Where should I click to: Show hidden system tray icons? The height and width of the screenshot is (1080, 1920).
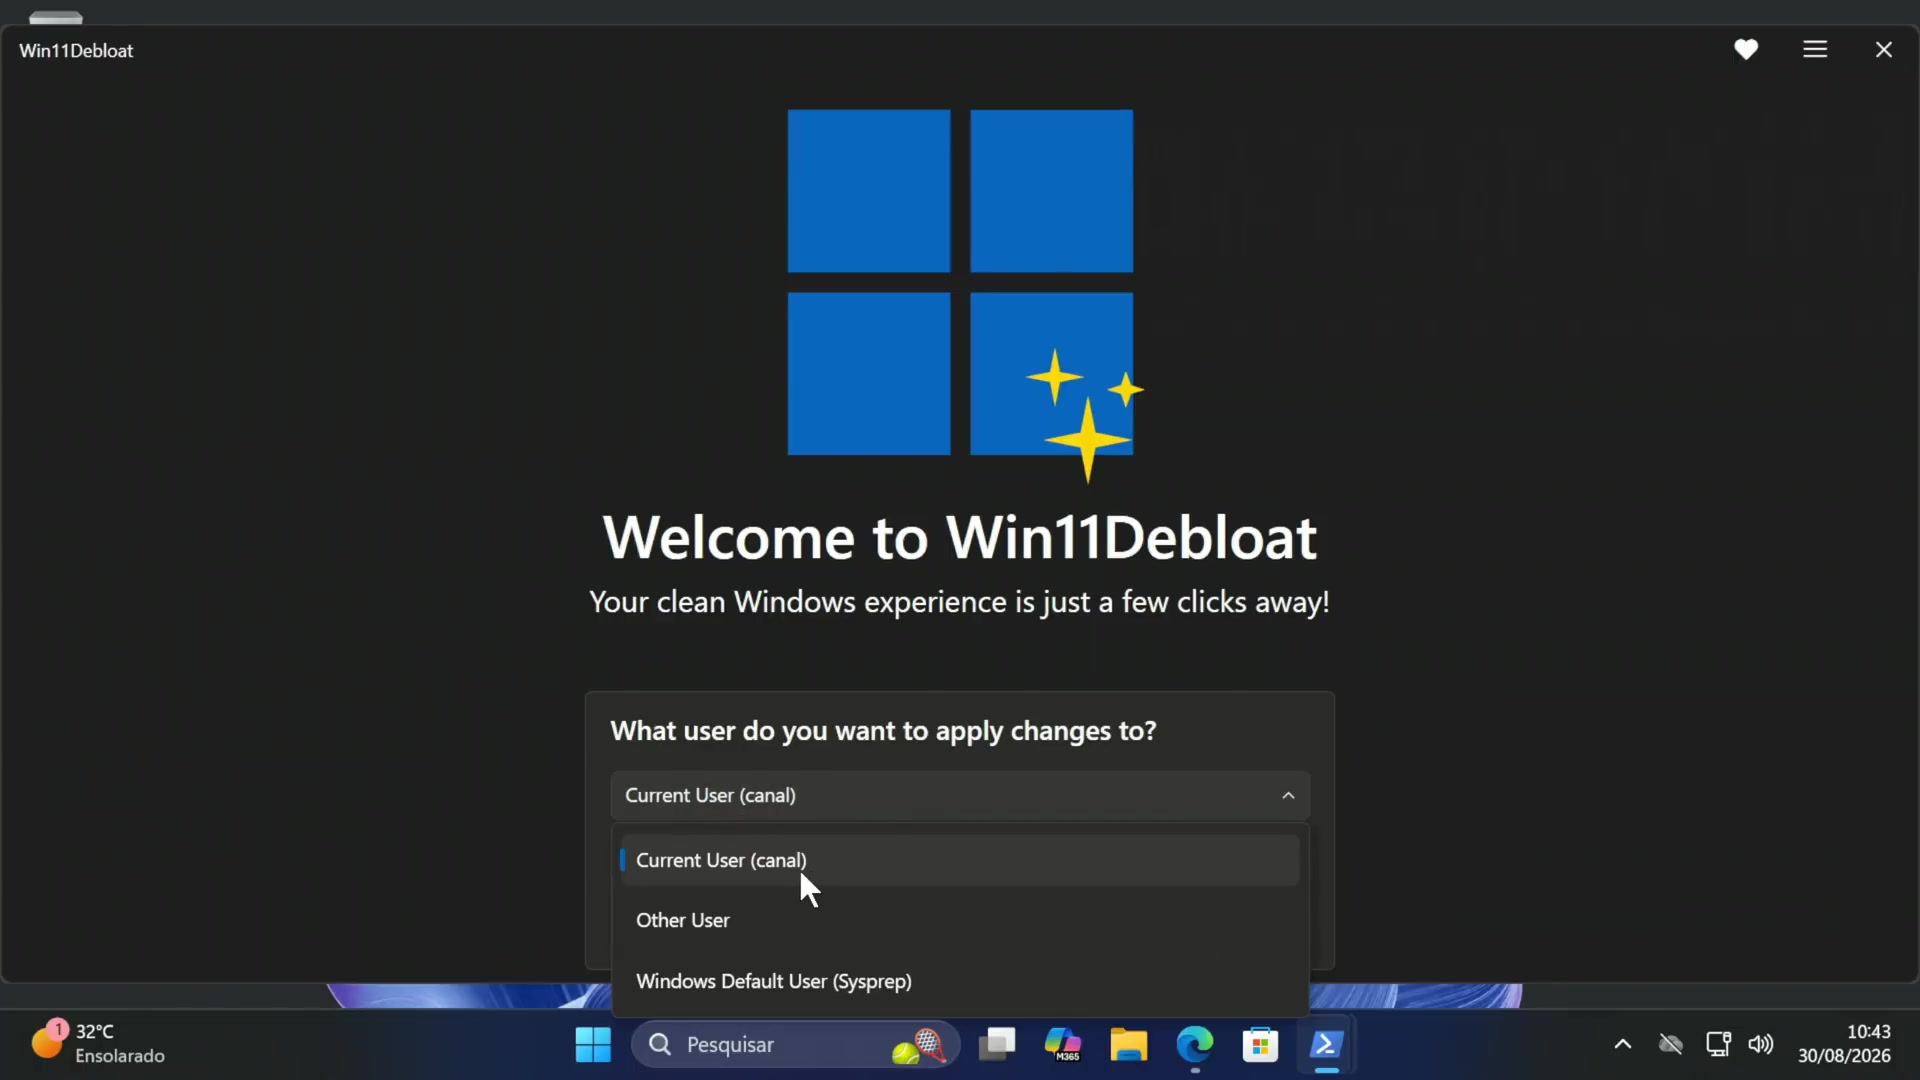[x=1623, y=1045]
